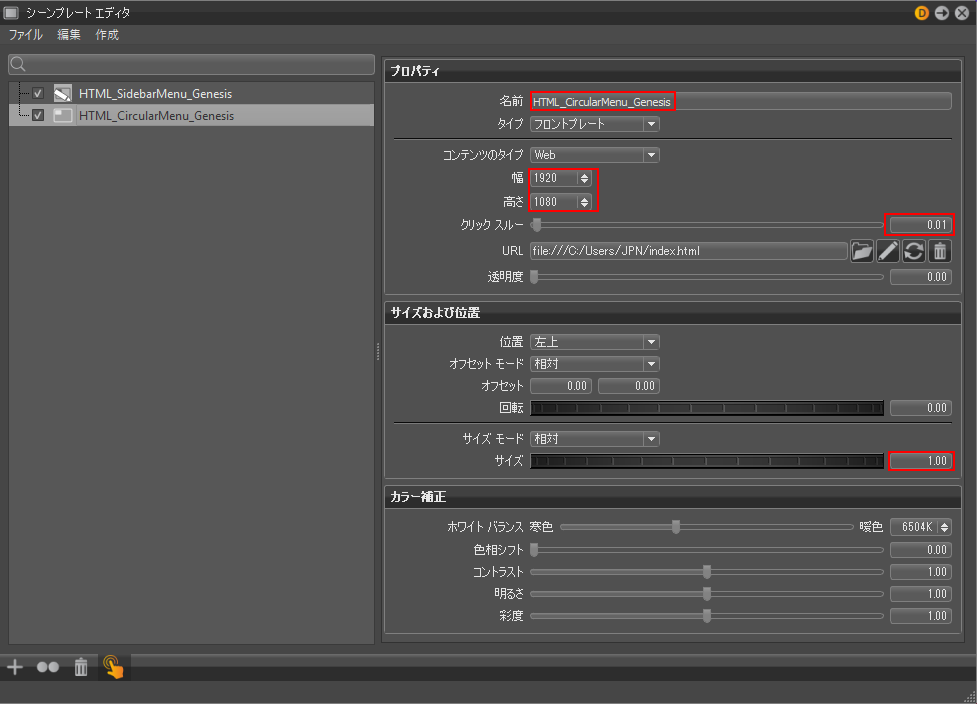Click the 透明度 value field

(921, 277)
